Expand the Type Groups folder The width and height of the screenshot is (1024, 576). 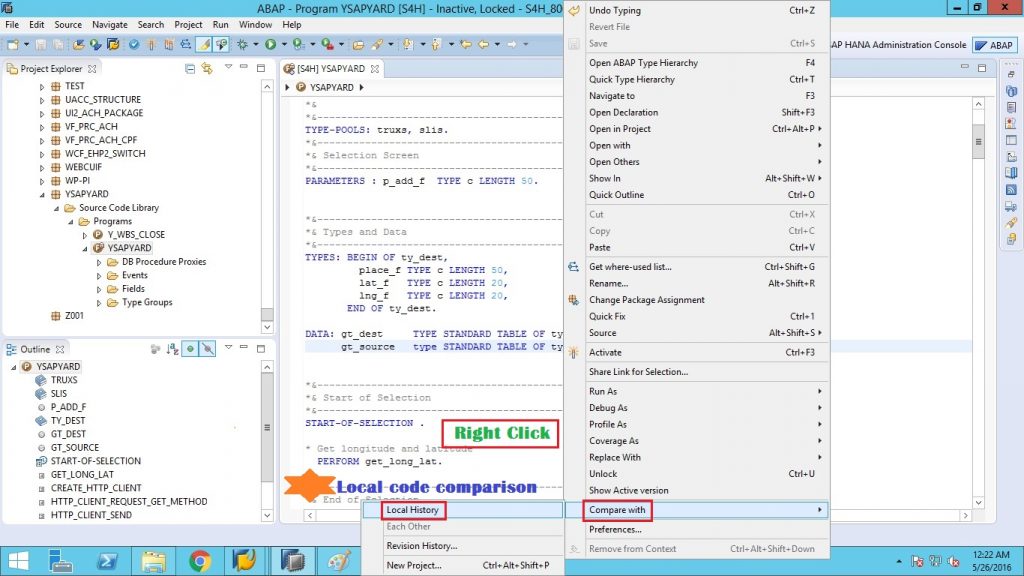(x=99, y=302)
